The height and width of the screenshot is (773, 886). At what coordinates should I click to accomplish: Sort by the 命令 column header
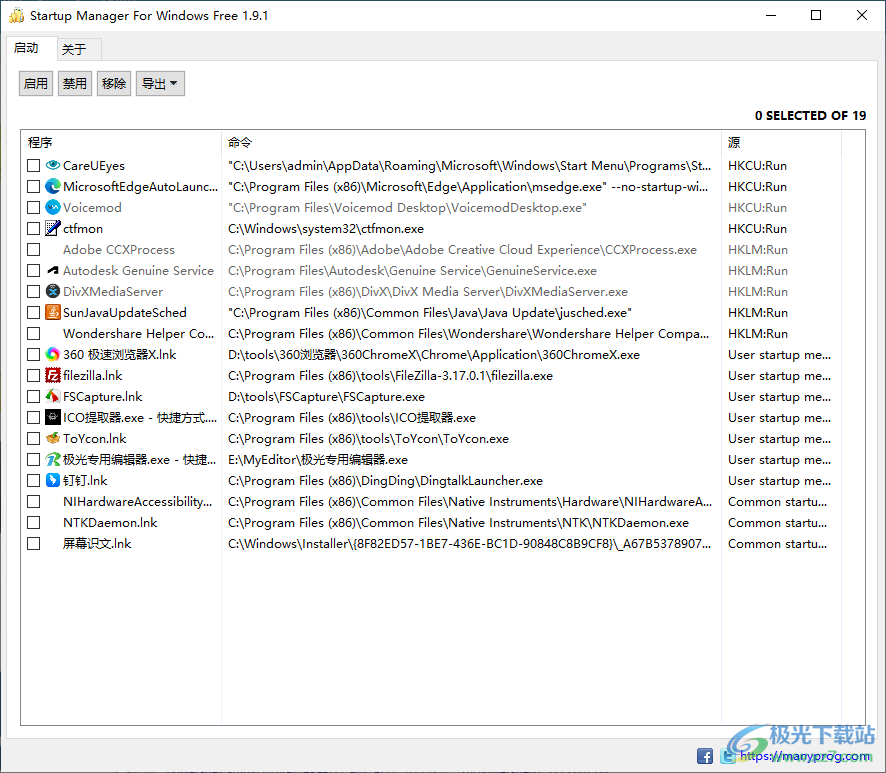471,142
